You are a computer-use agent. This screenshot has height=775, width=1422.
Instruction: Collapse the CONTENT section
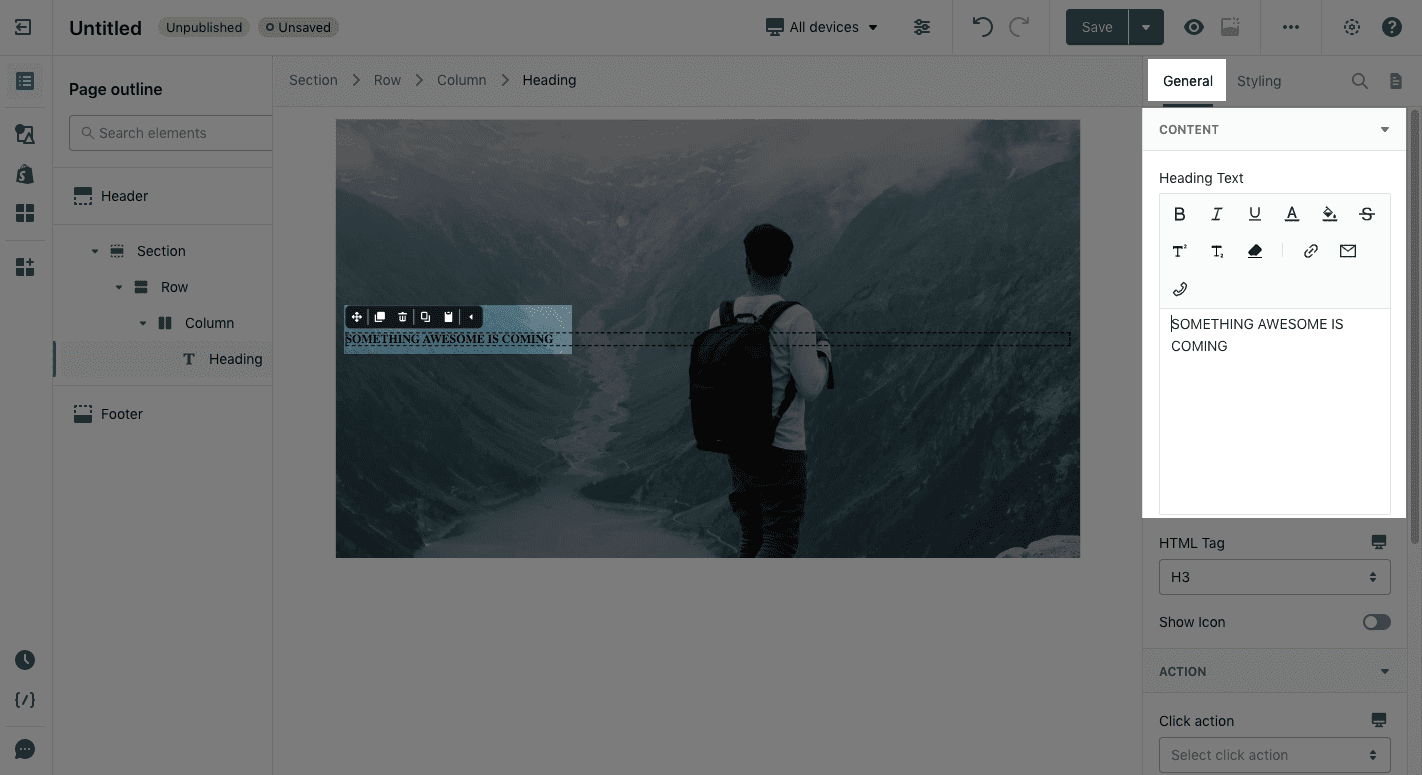pyautogui.click(x=1385, y=130)
